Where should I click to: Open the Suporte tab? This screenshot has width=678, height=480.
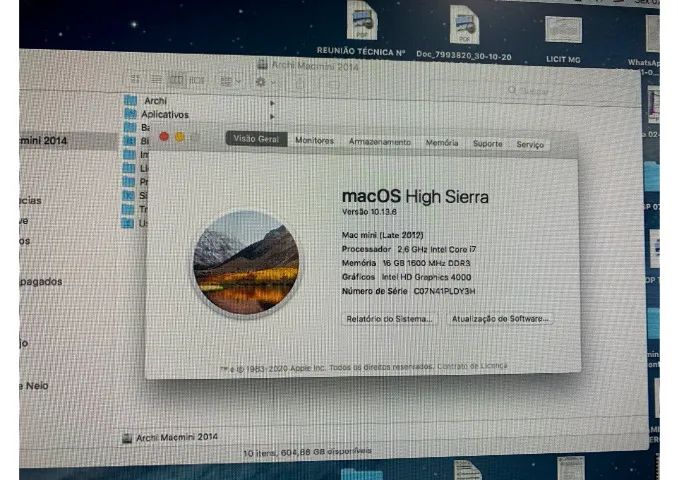[x=487, y=144]
